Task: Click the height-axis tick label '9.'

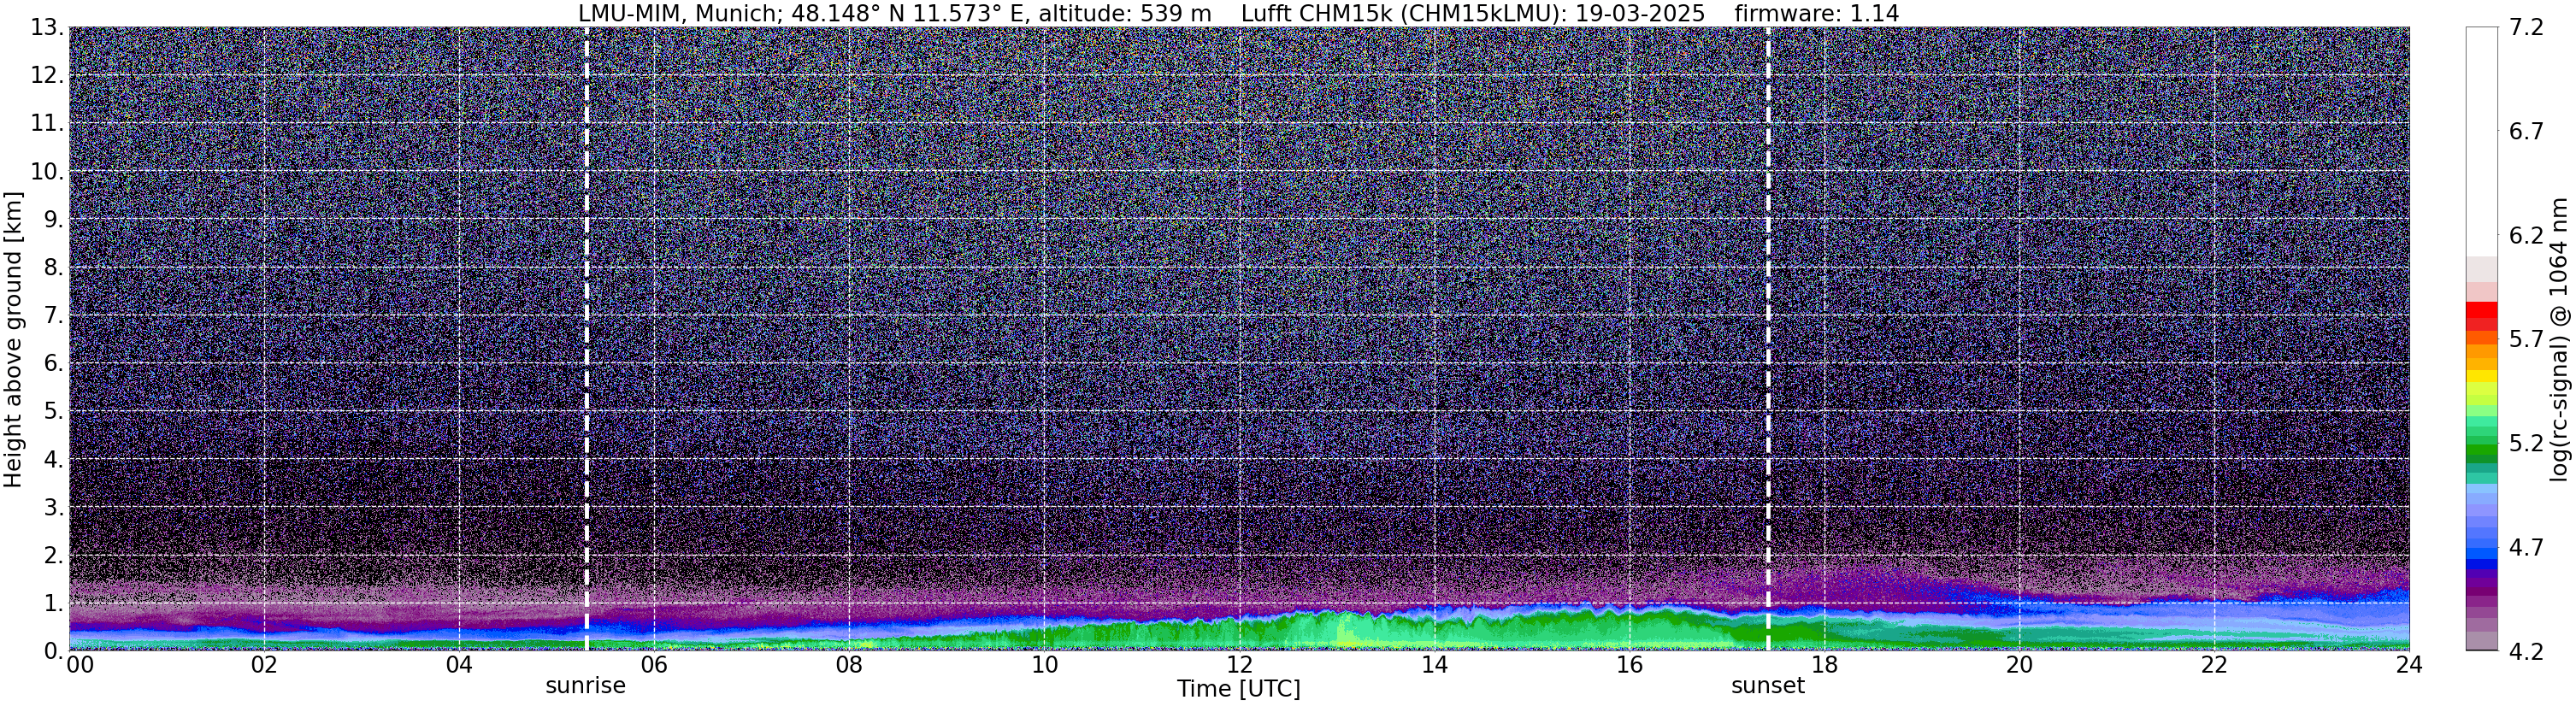Action: click(x=54, y=219)
